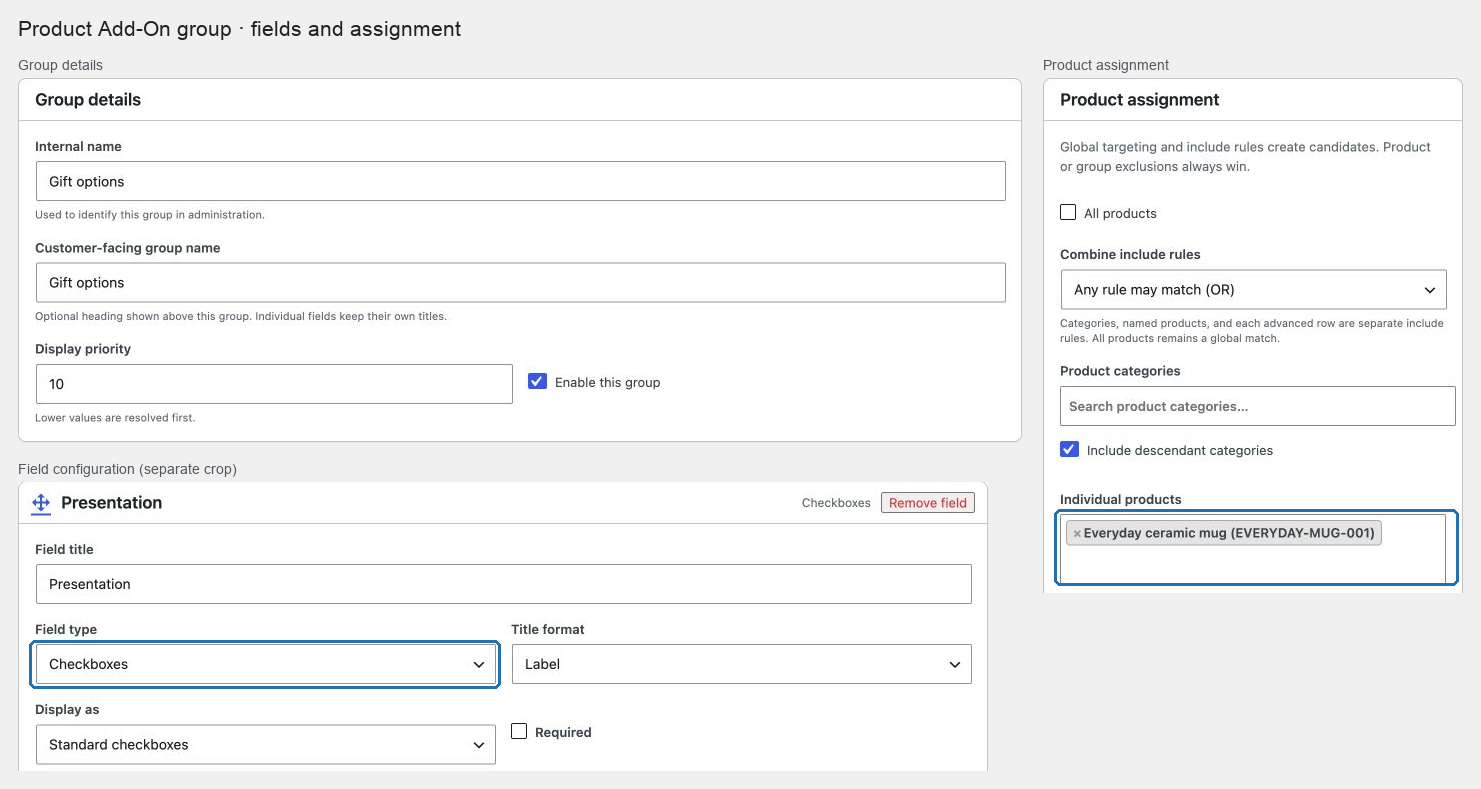Open the Combine include rules dropdown
Screen dimensions: 1481x789
(x=1253, y=290)
